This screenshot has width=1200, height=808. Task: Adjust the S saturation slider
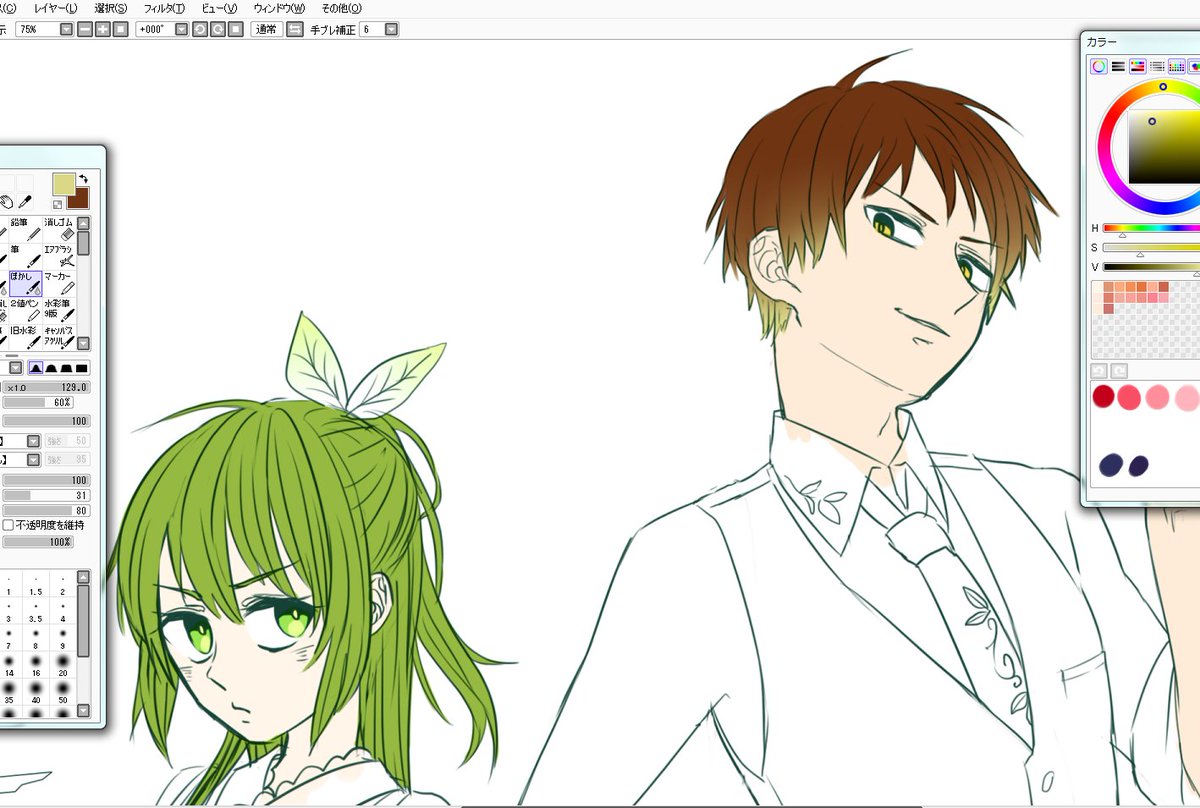click(1151, 247)
